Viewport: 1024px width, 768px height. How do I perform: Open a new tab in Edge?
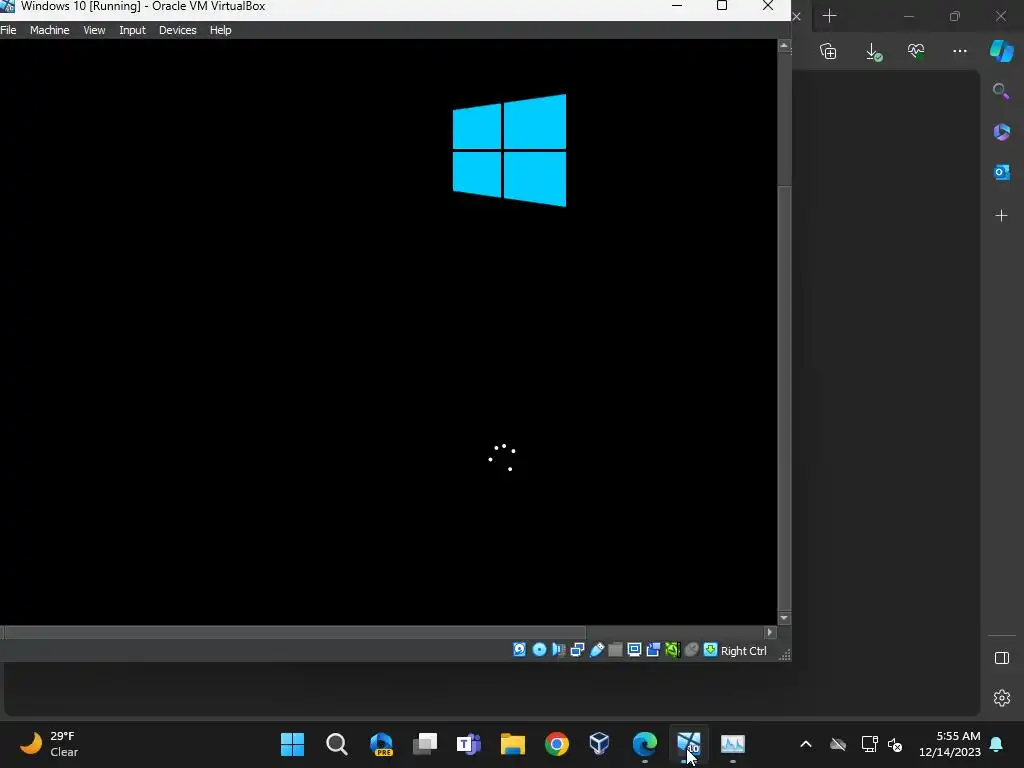(829, 16)
